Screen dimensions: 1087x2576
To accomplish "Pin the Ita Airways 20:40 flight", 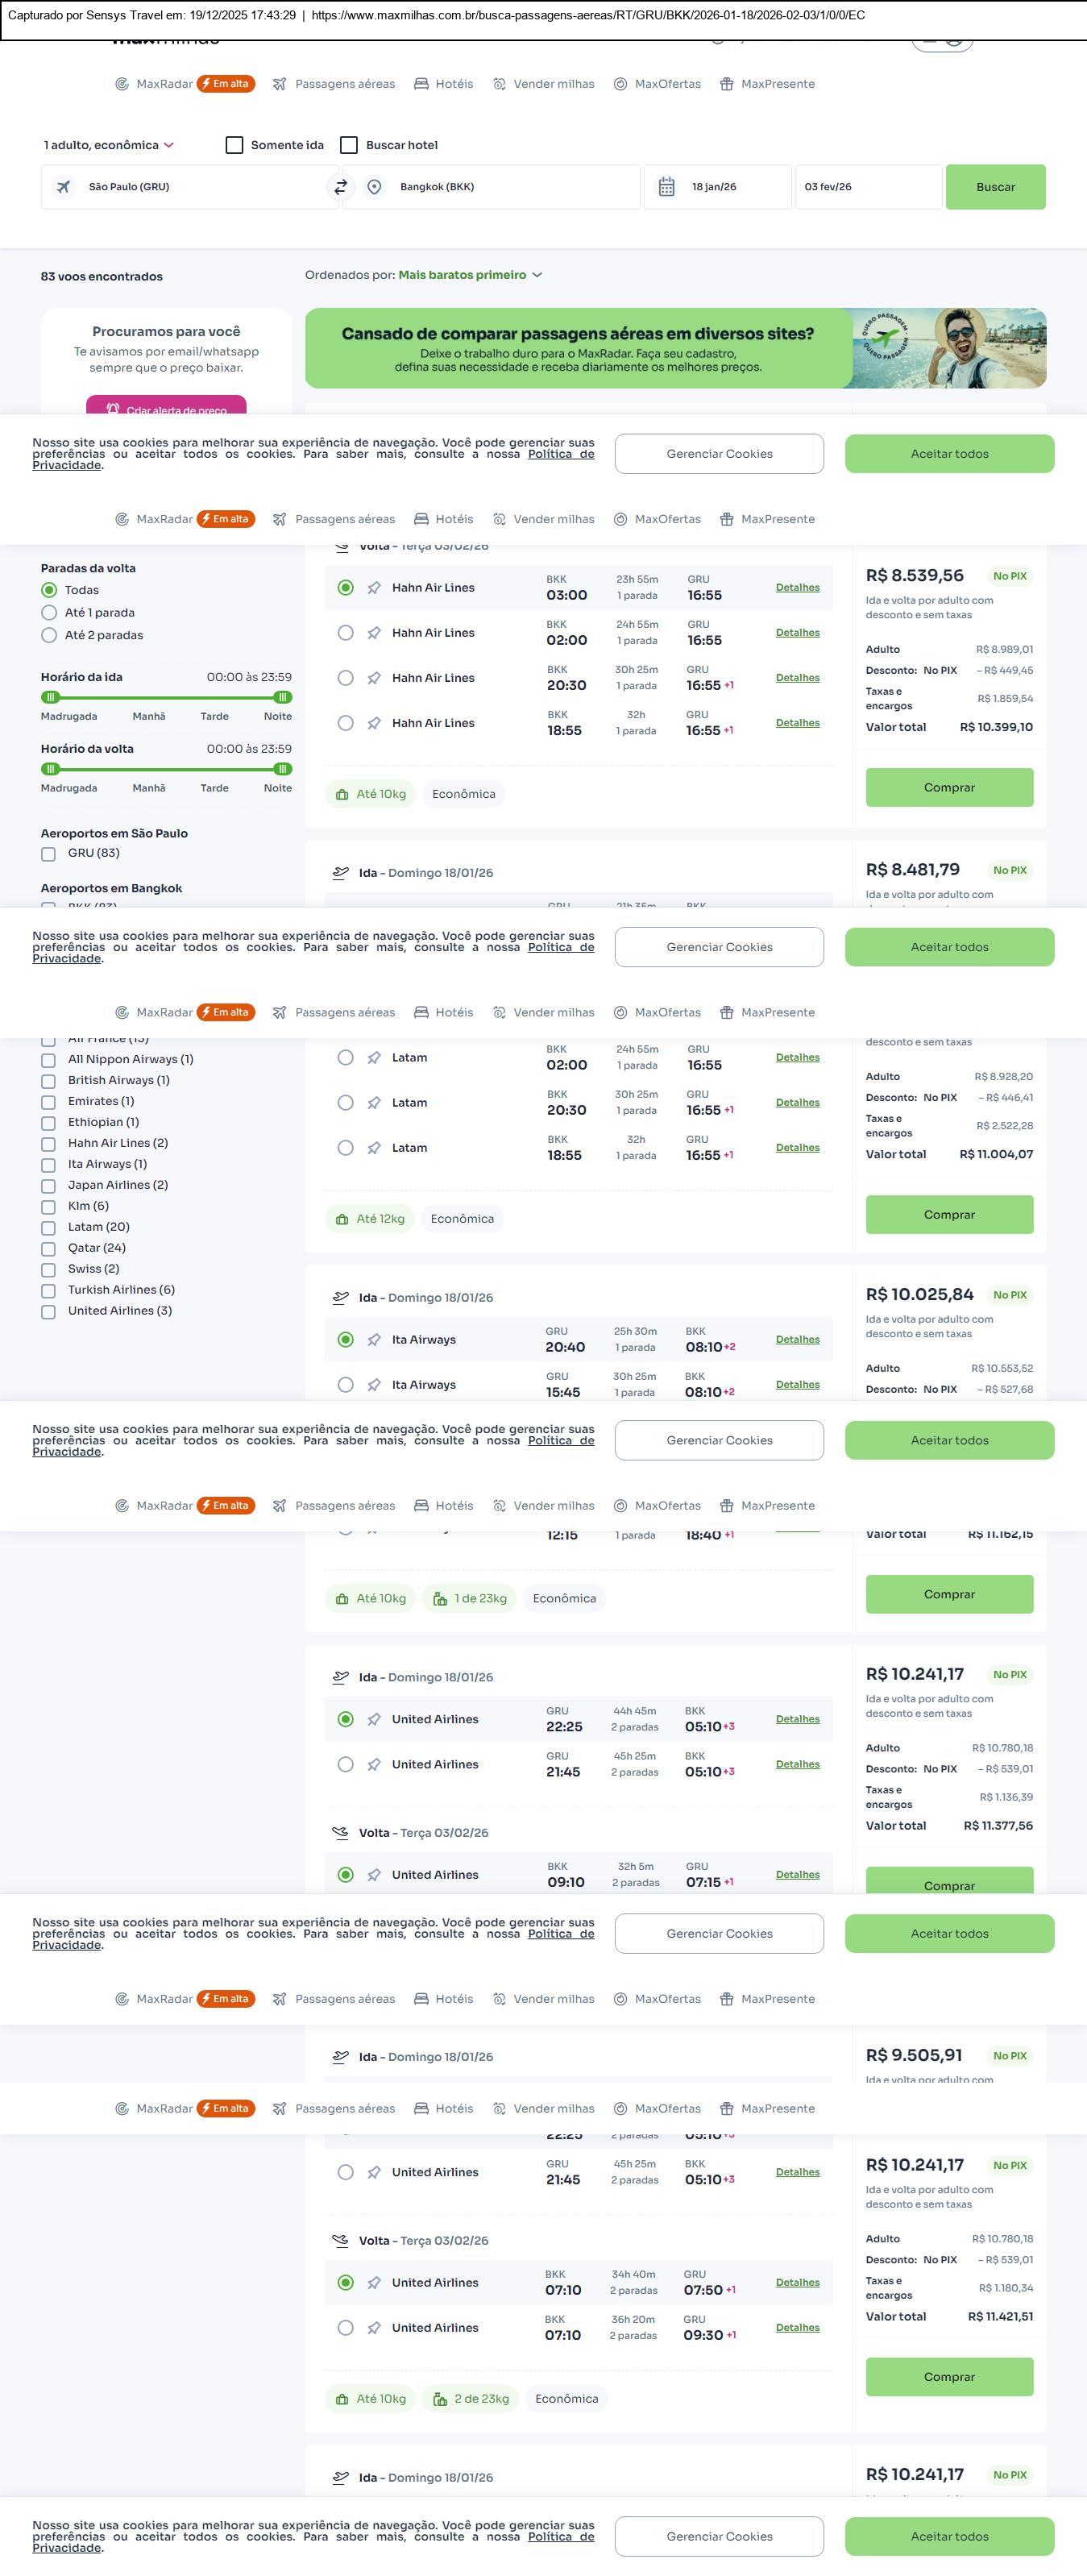I will point(374,1340).
